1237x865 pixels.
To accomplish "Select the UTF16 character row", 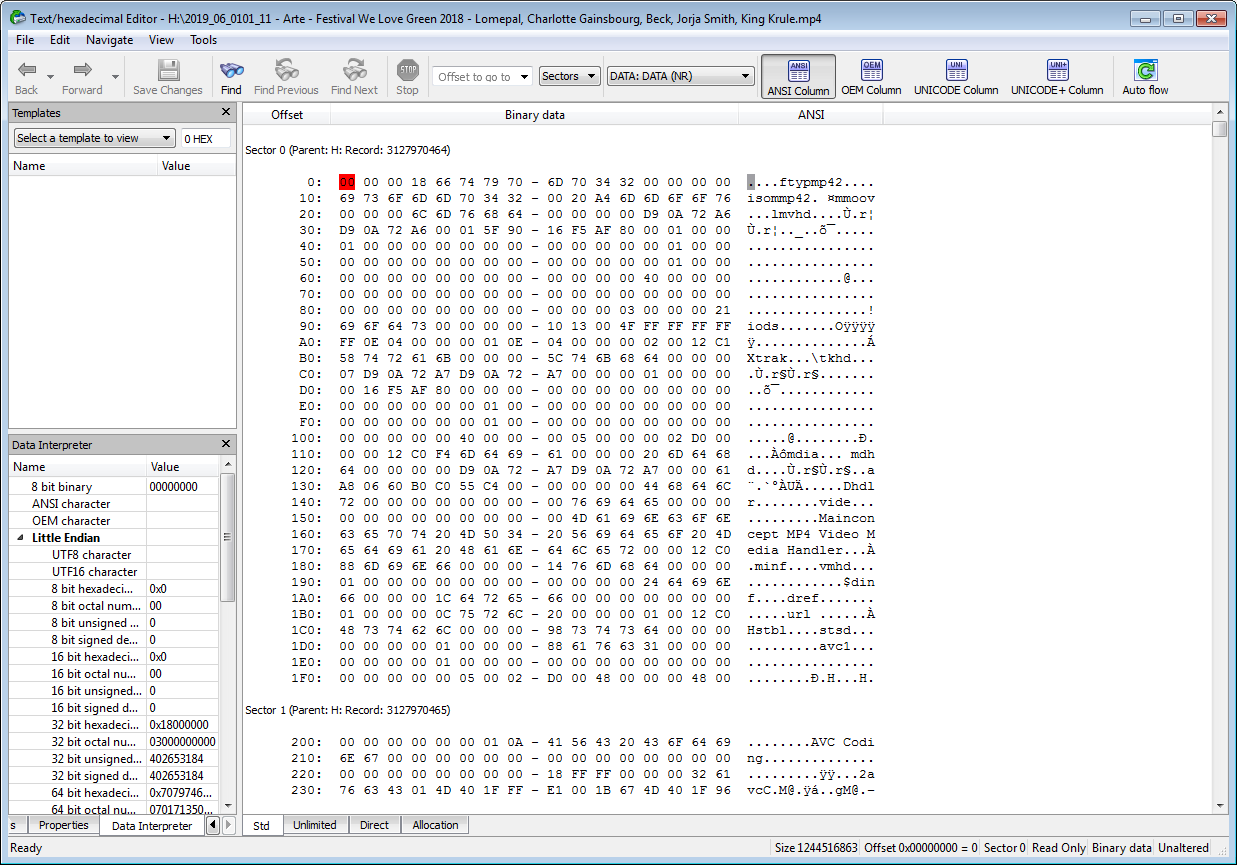I will pyautogui.click(x=114, y=572).
